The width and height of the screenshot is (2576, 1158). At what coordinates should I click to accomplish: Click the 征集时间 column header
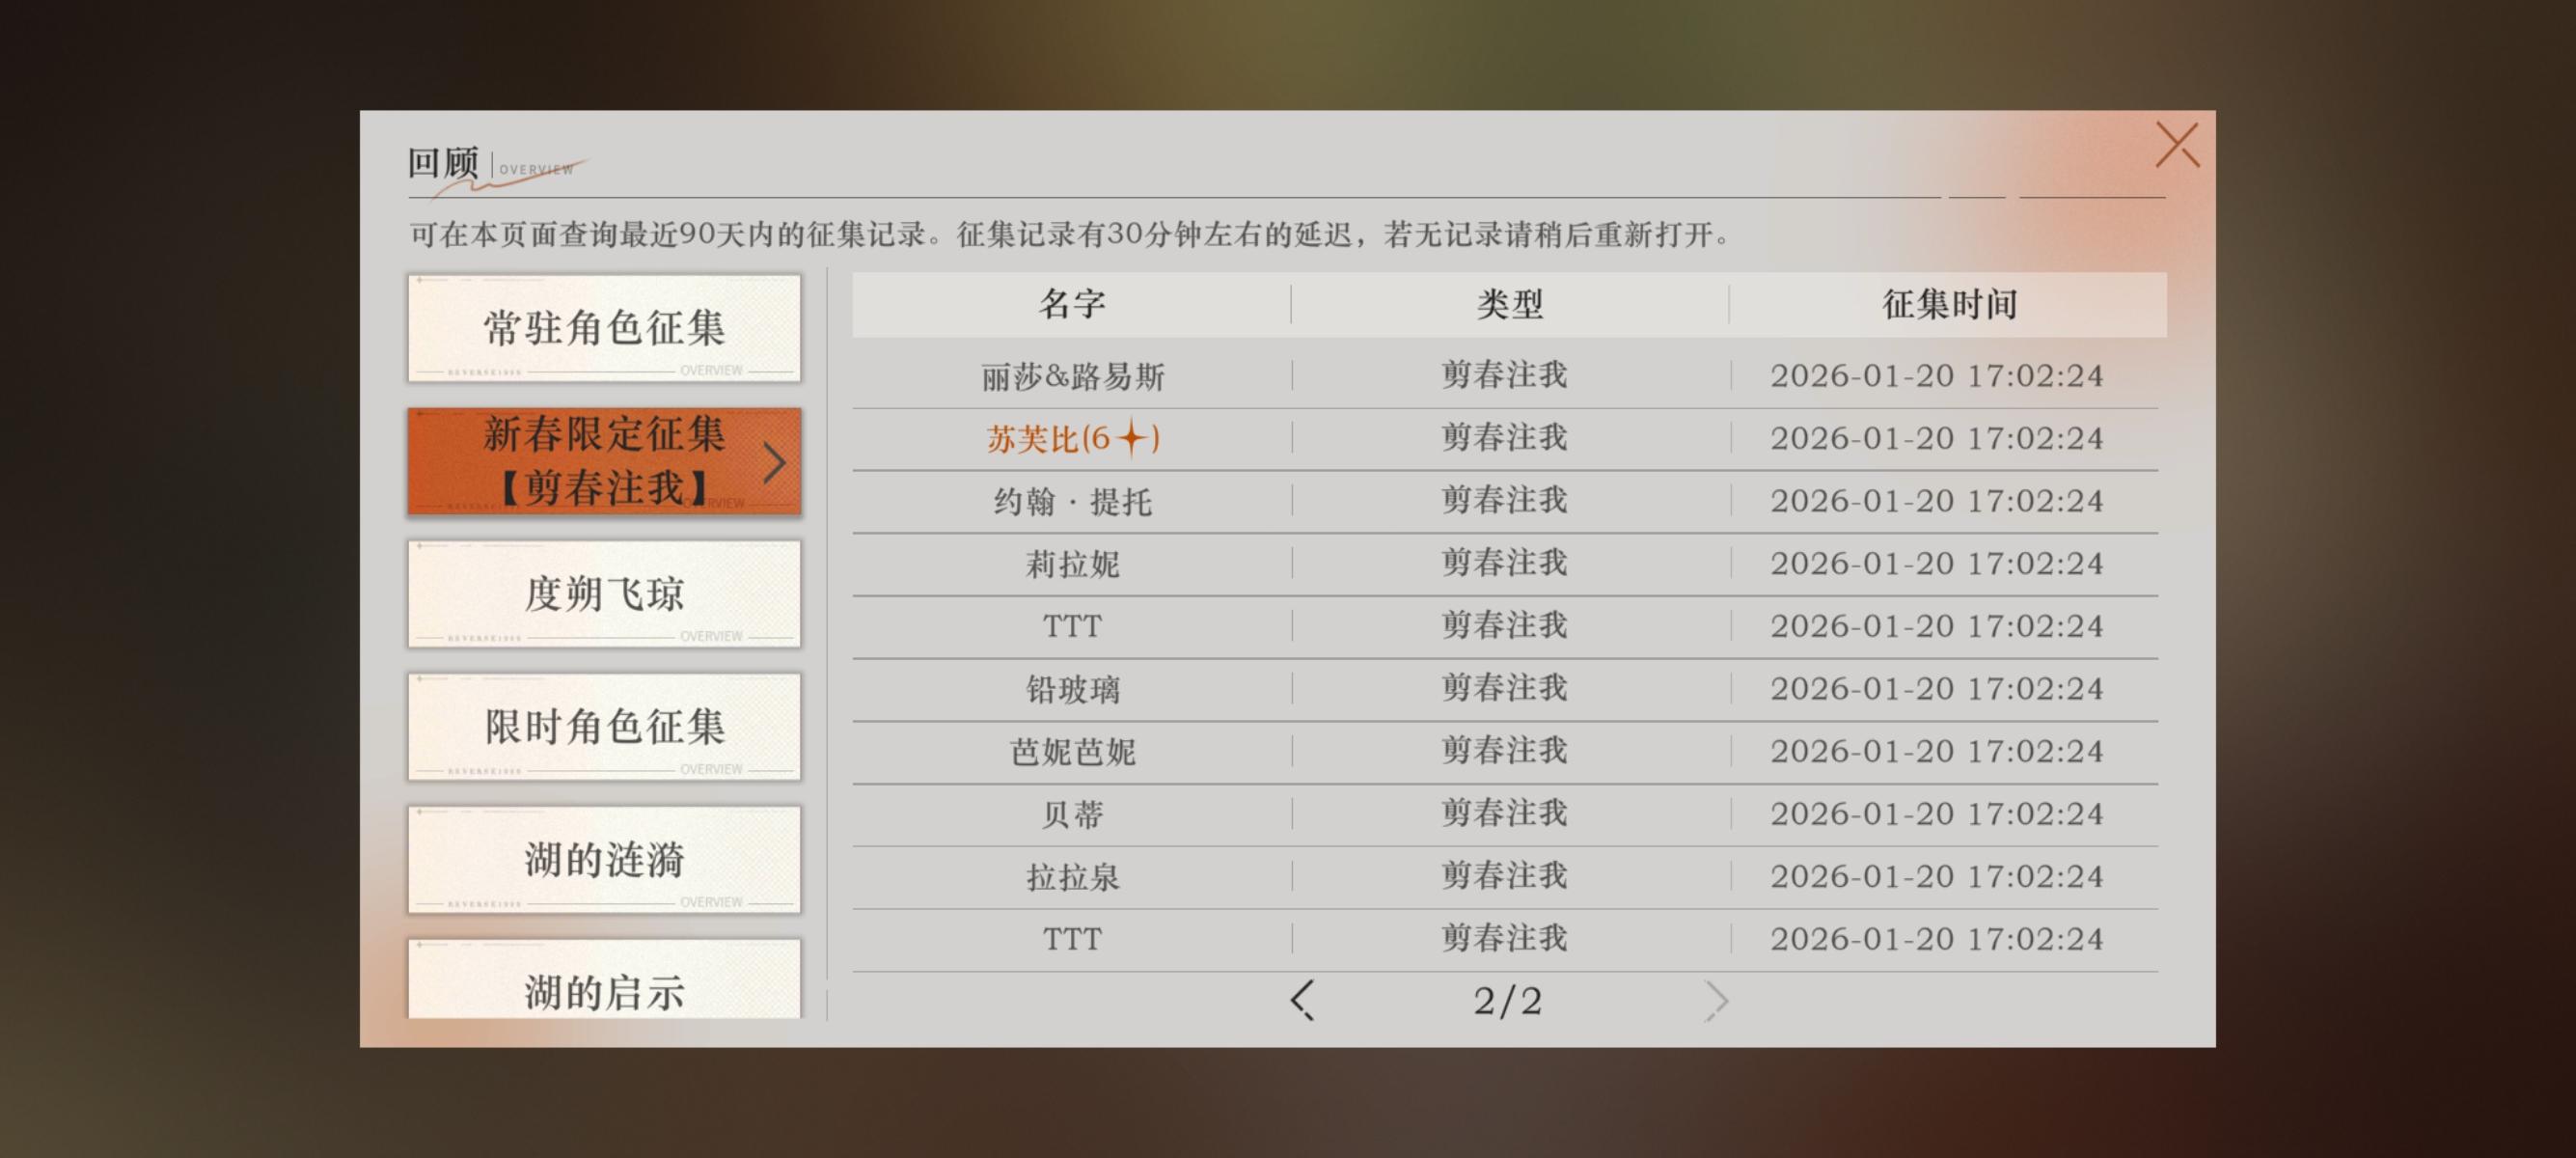[x=1949, y=304]
